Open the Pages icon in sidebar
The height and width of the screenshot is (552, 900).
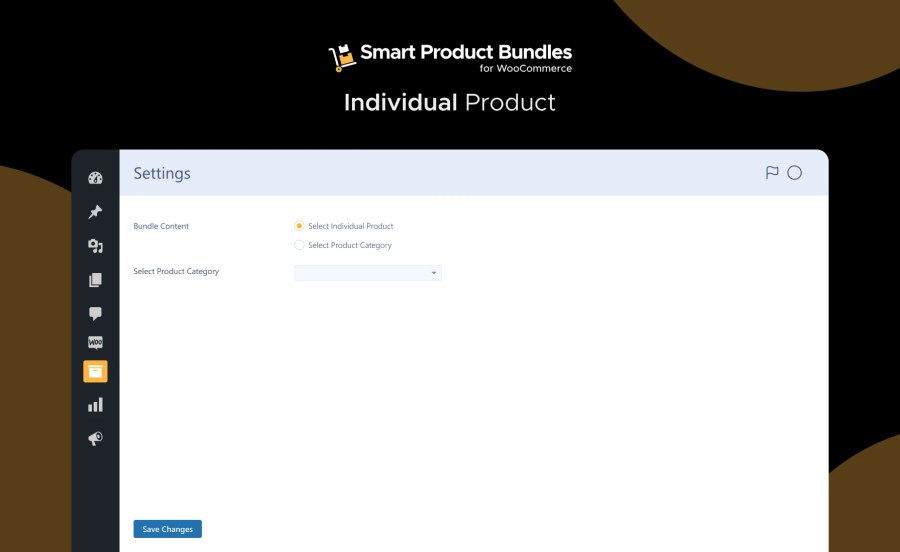point(95,279)
